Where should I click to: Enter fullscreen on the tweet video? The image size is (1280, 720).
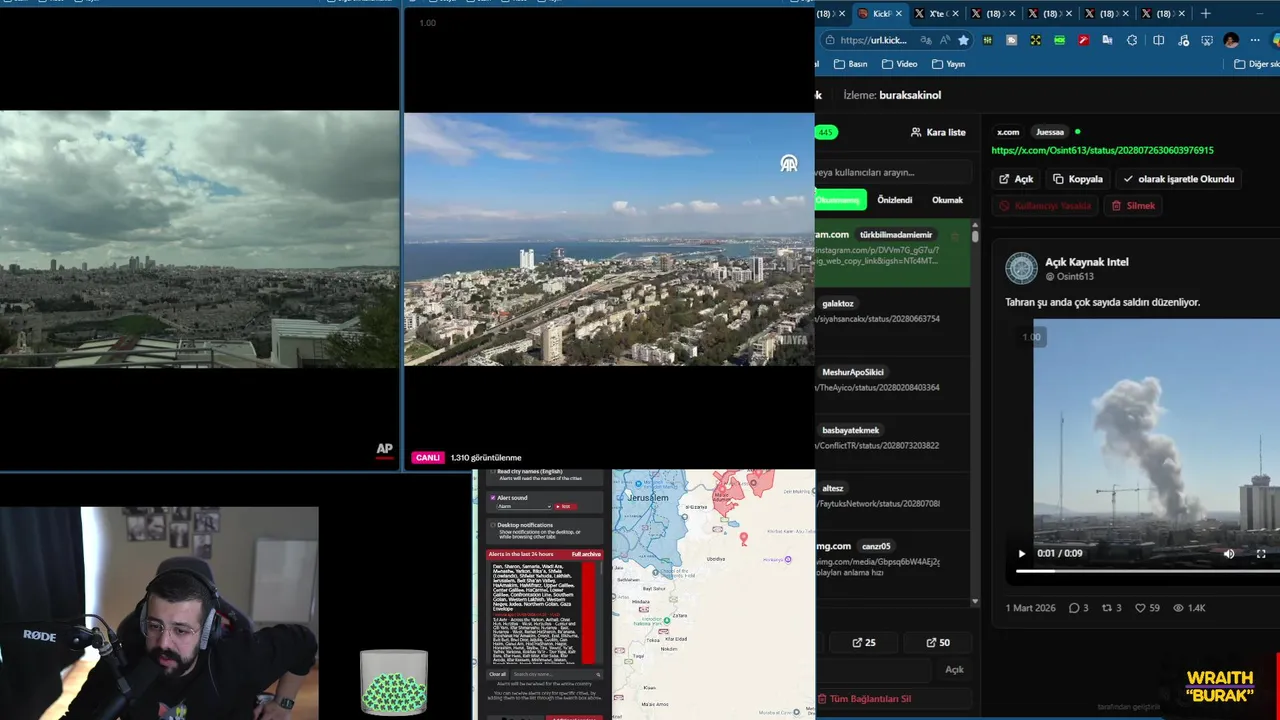(x=1261, y=553)
